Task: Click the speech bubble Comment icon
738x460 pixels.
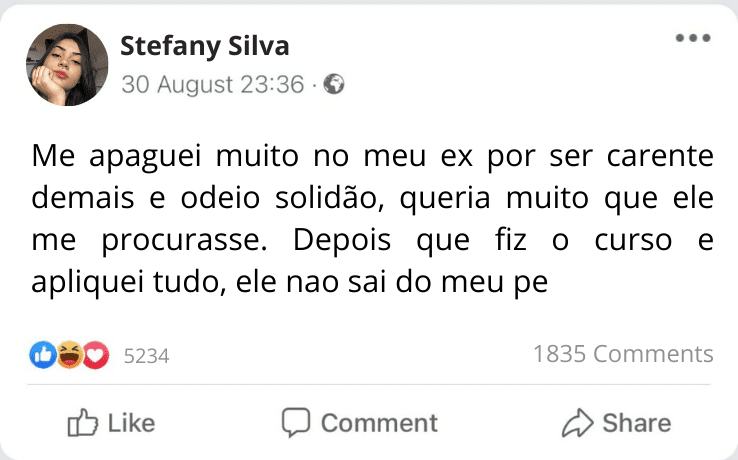Action: click(x=295, y=423)
